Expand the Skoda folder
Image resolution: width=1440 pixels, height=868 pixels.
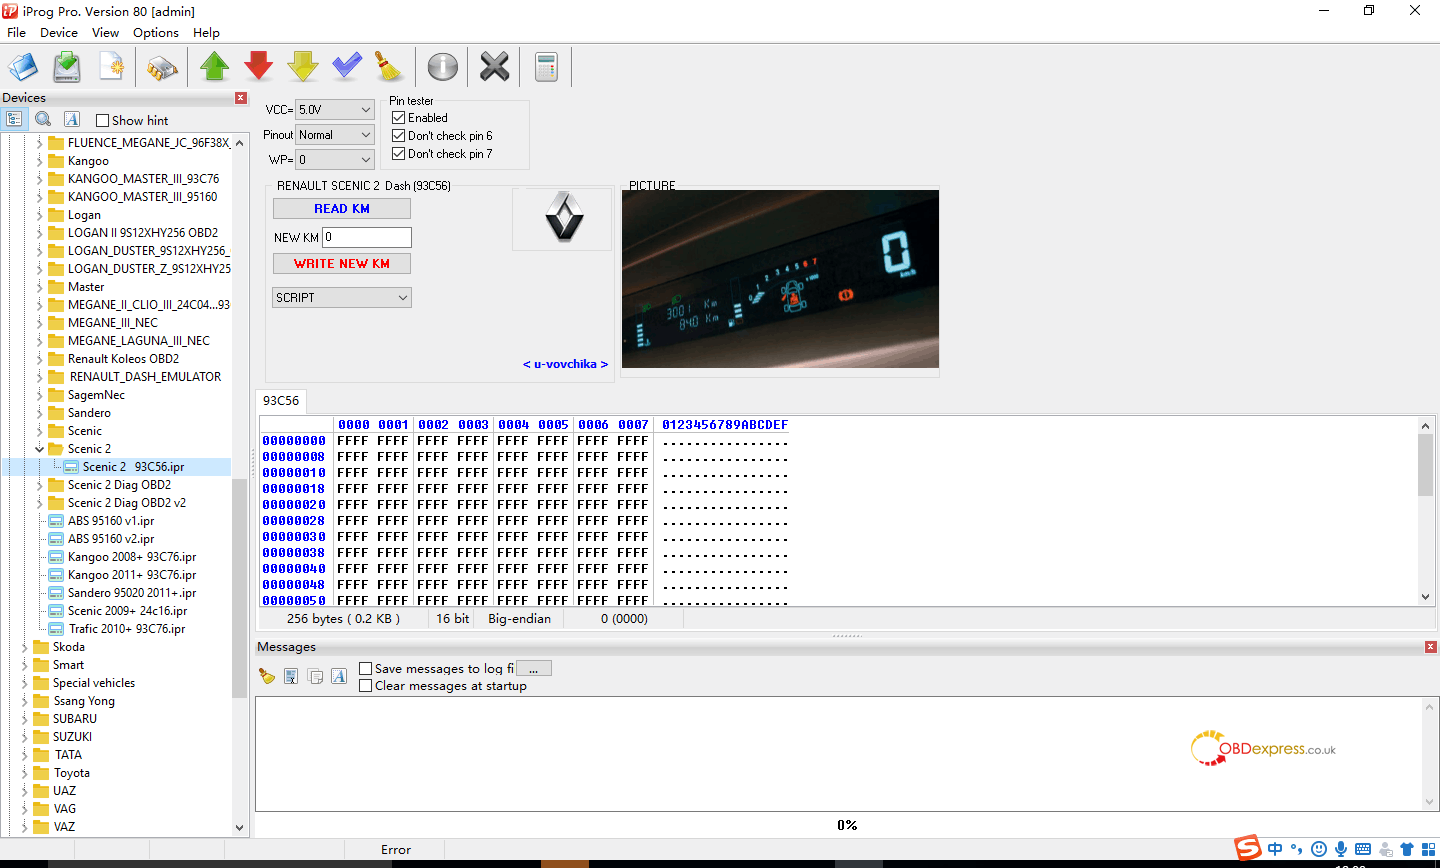pyautogui.click(x=25, y=647)
